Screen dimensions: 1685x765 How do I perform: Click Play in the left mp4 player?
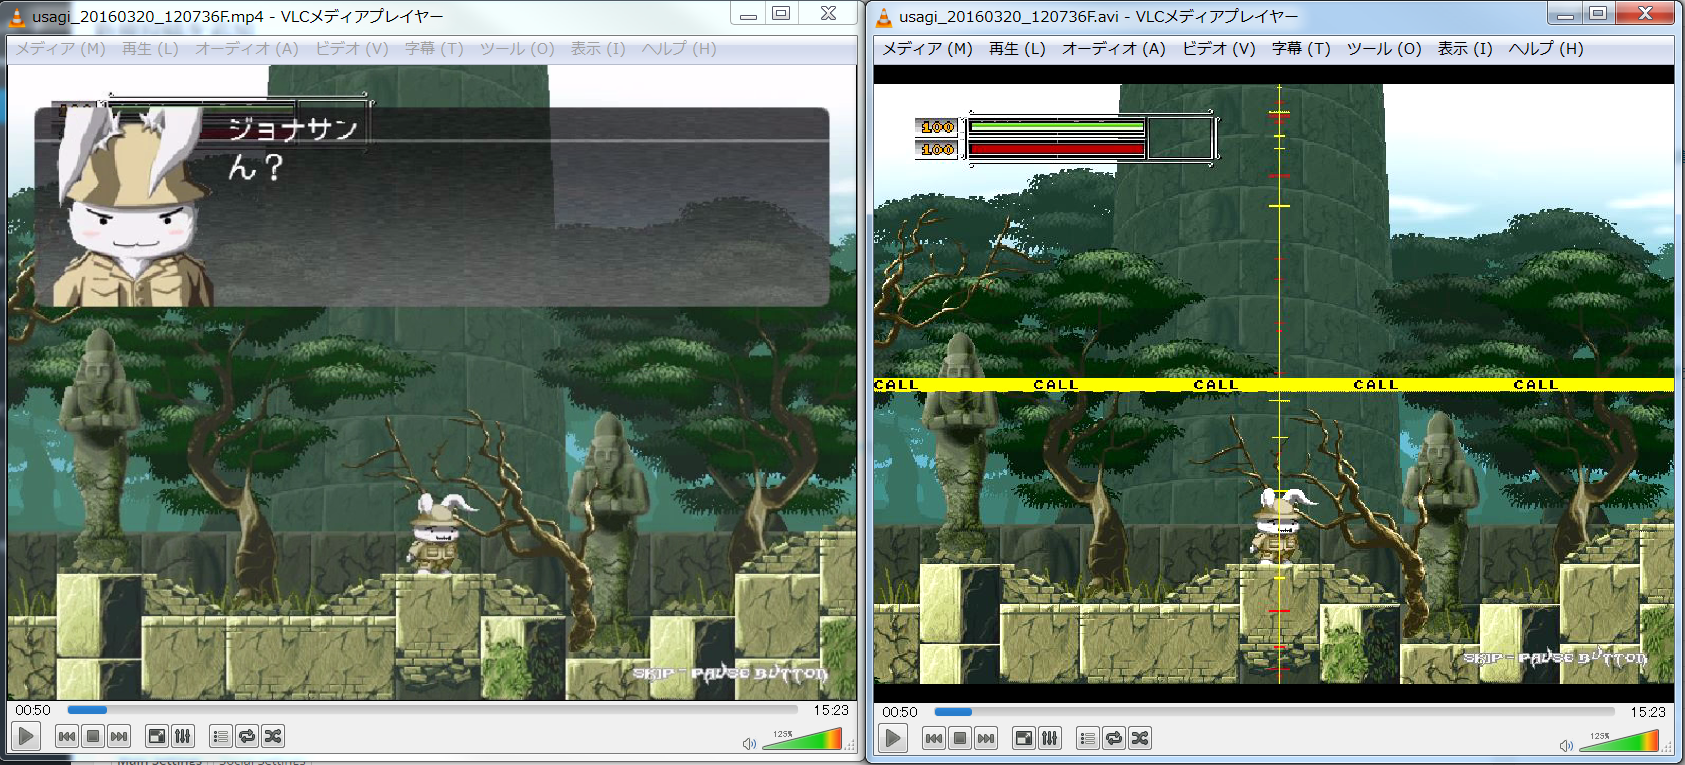coord(27,737)
